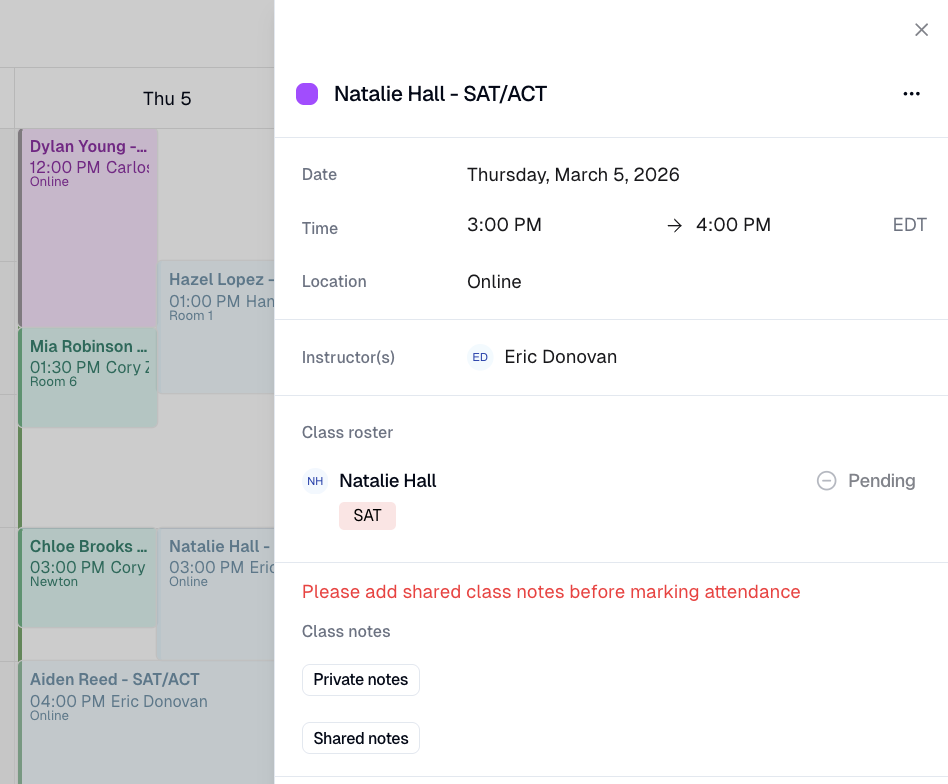Edit the 3:00 PM start time
The image size is (948, 784).
point(504,225)
